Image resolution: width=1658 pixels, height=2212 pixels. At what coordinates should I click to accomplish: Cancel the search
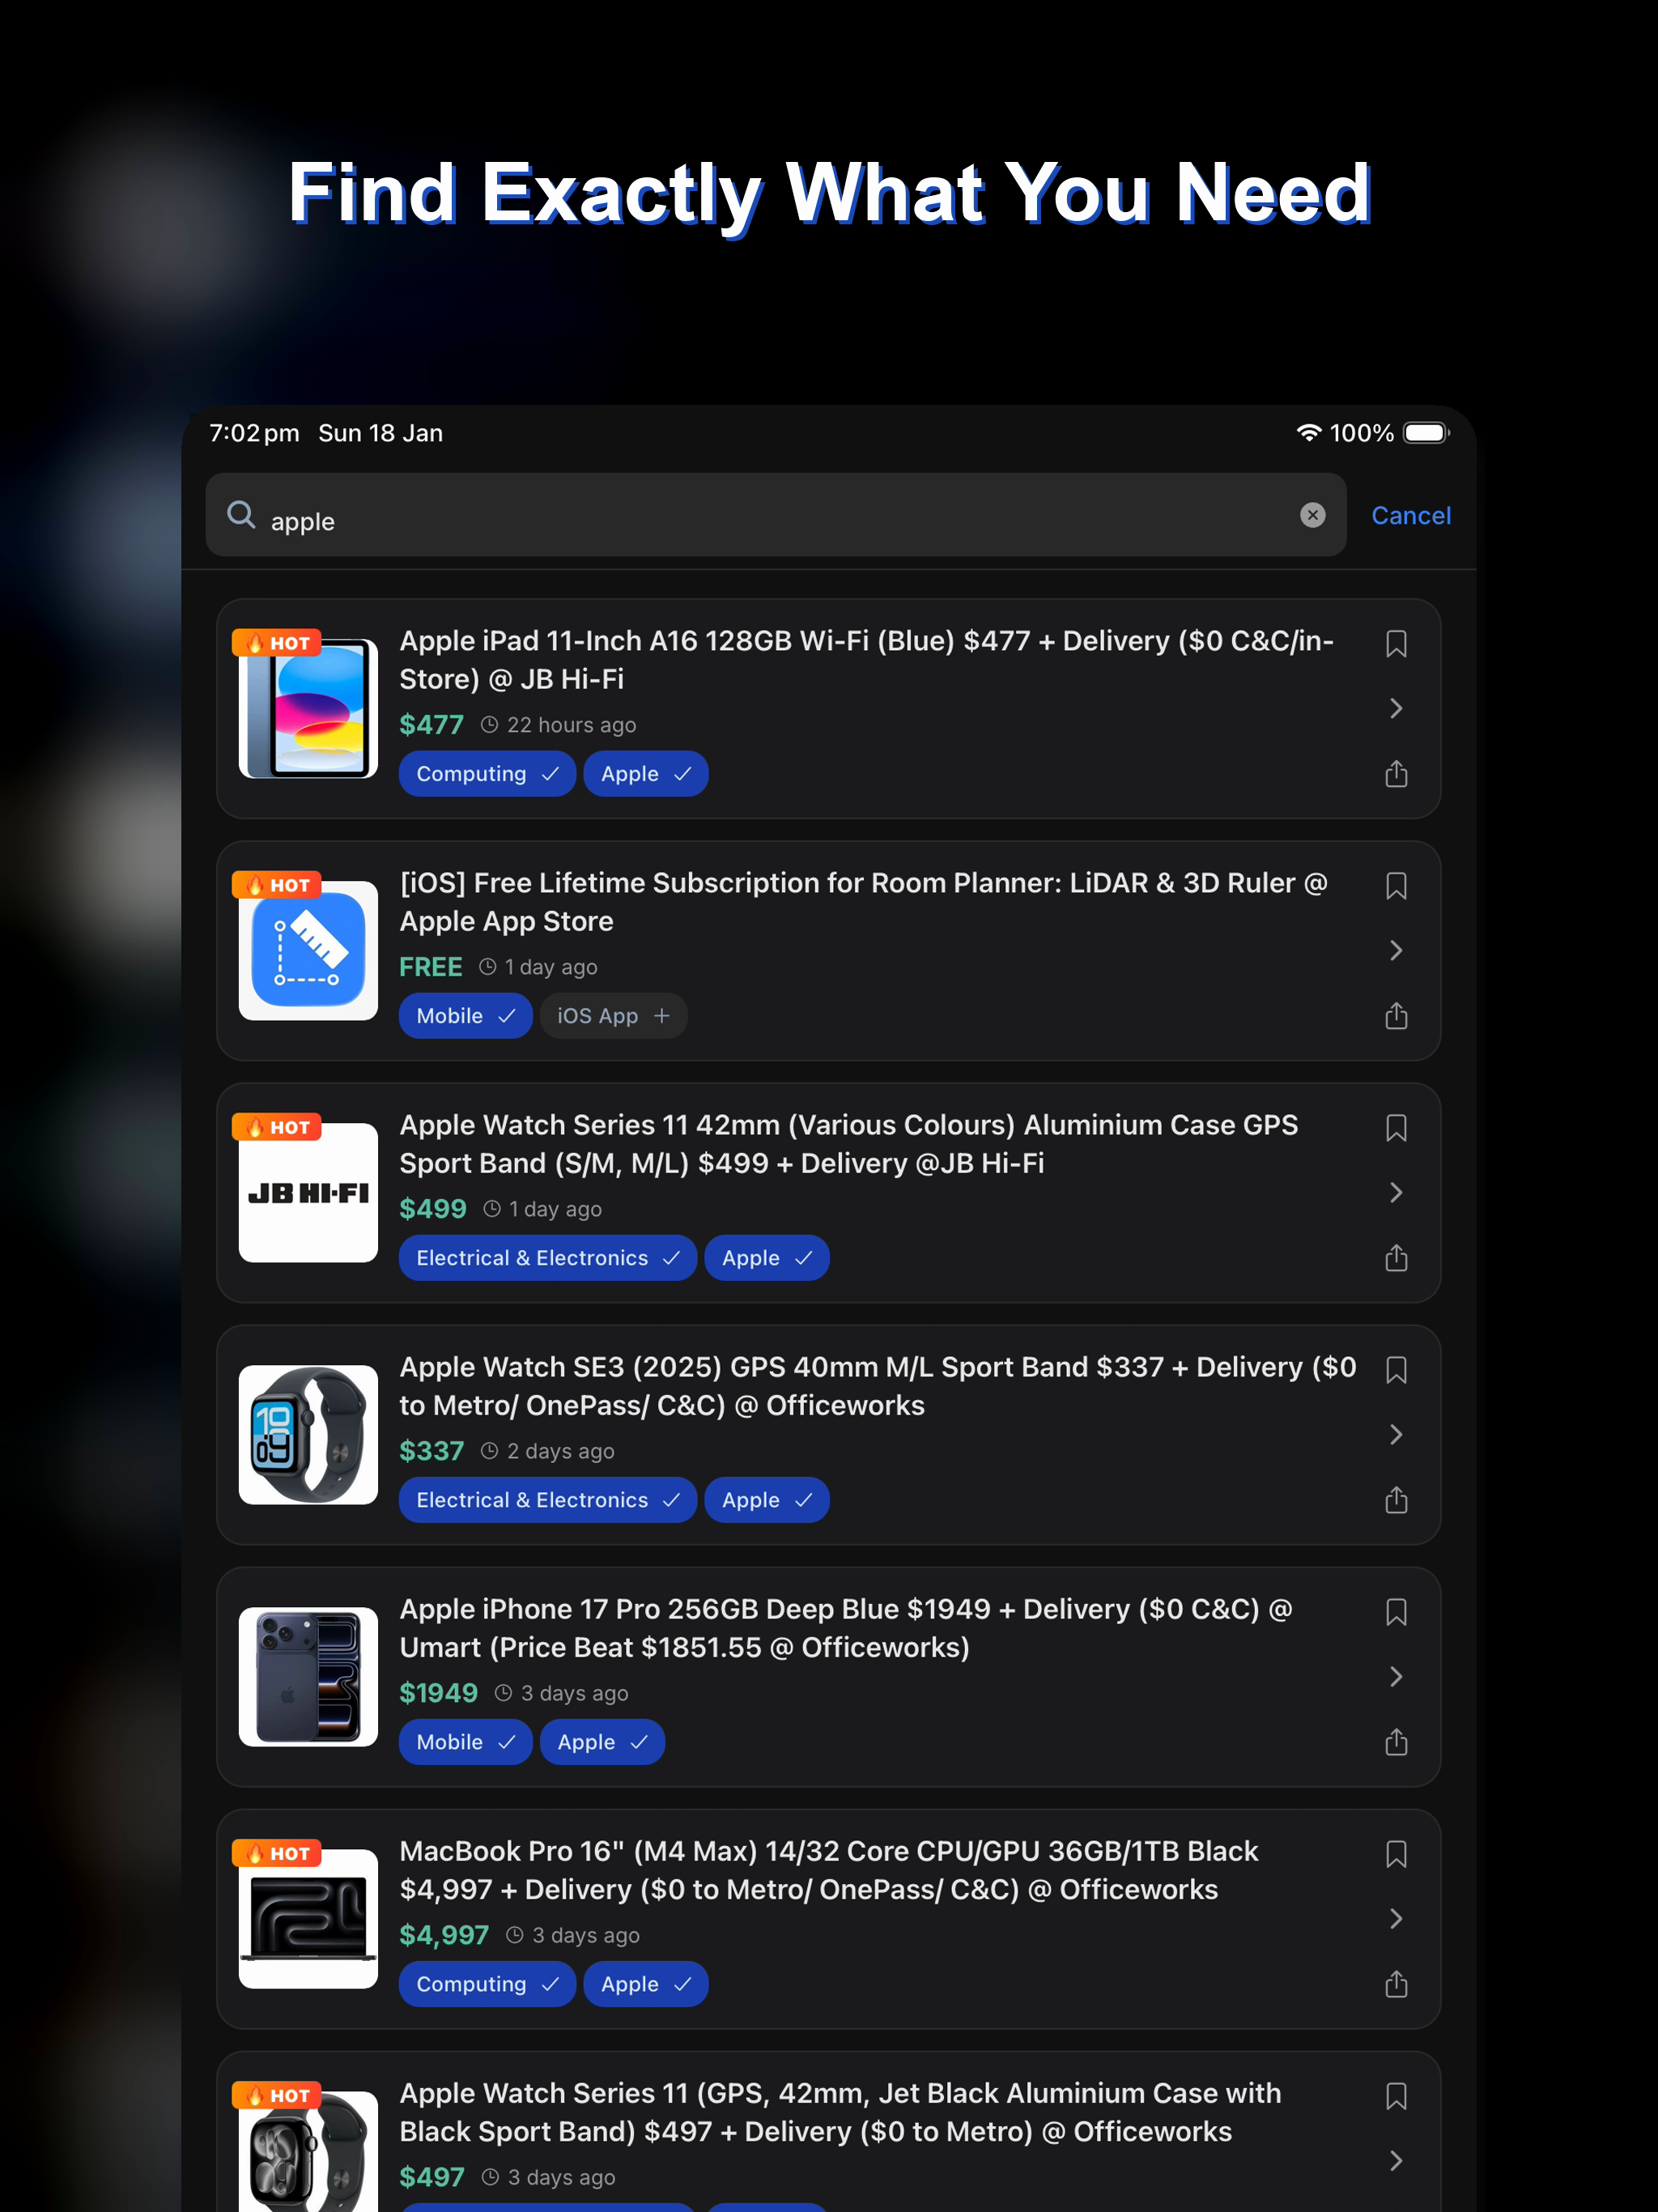click(1410, 515)
